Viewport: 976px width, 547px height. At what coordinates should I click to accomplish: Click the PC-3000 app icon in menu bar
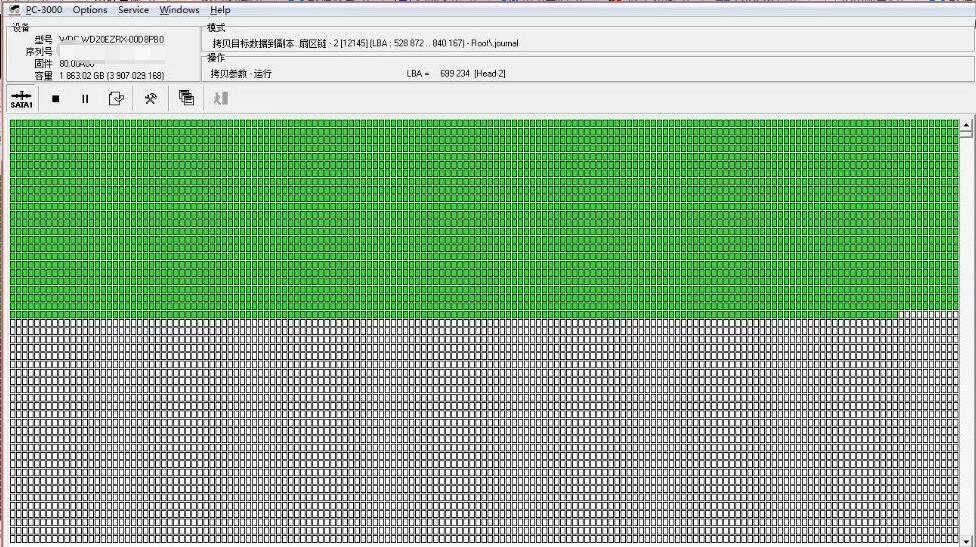click(x=14, y=9)
